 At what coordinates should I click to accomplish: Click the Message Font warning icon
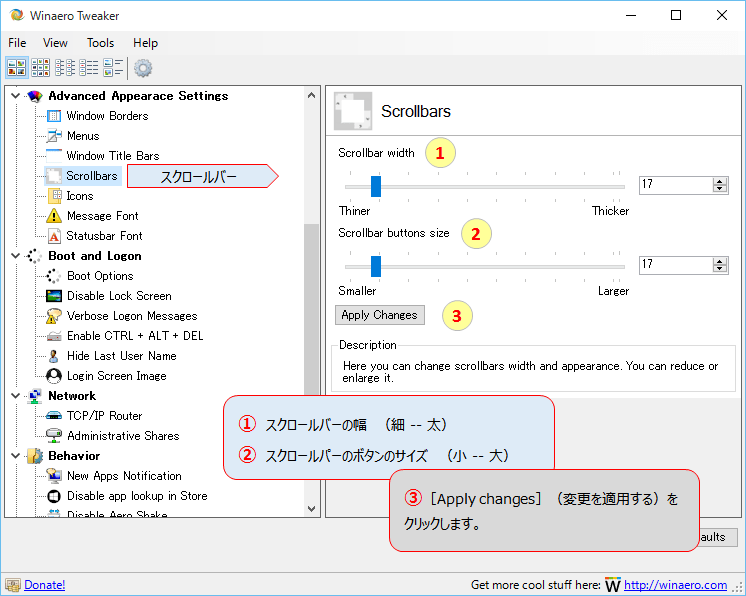click(54, 215)
